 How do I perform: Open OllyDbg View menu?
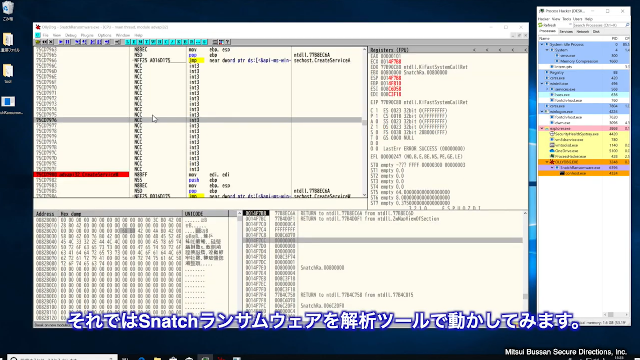(57, 36)
